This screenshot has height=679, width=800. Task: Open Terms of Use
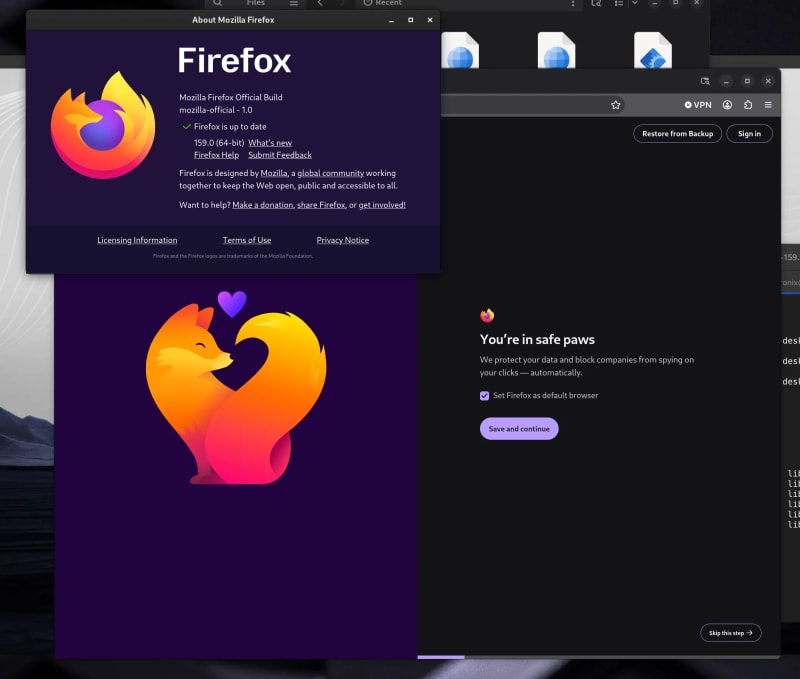247,240
